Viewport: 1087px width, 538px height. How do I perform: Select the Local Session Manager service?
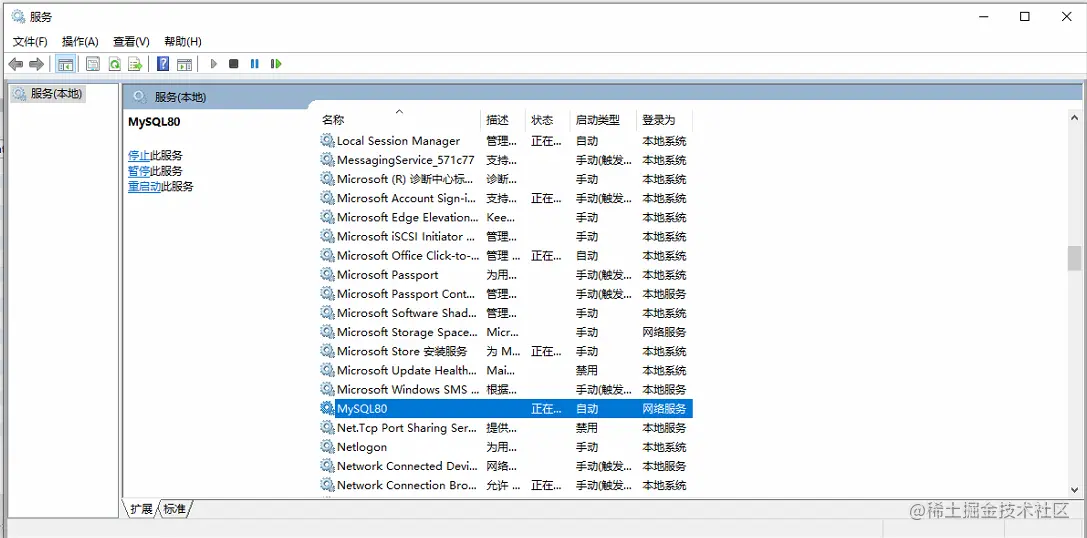coord(399,141)
